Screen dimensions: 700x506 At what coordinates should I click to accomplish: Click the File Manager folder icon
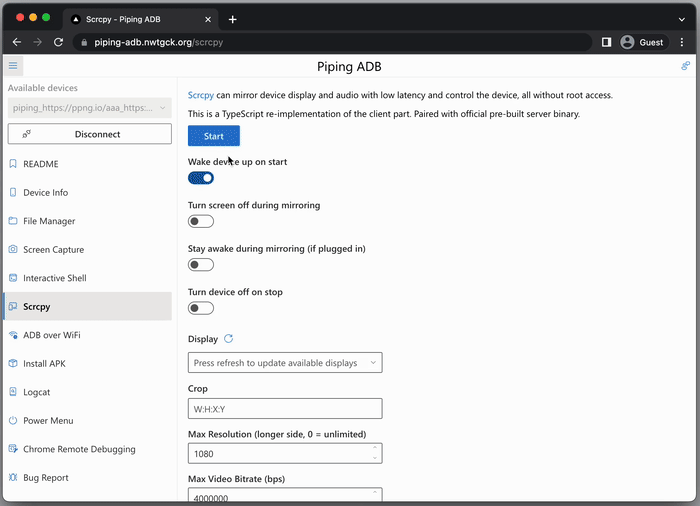13,221
